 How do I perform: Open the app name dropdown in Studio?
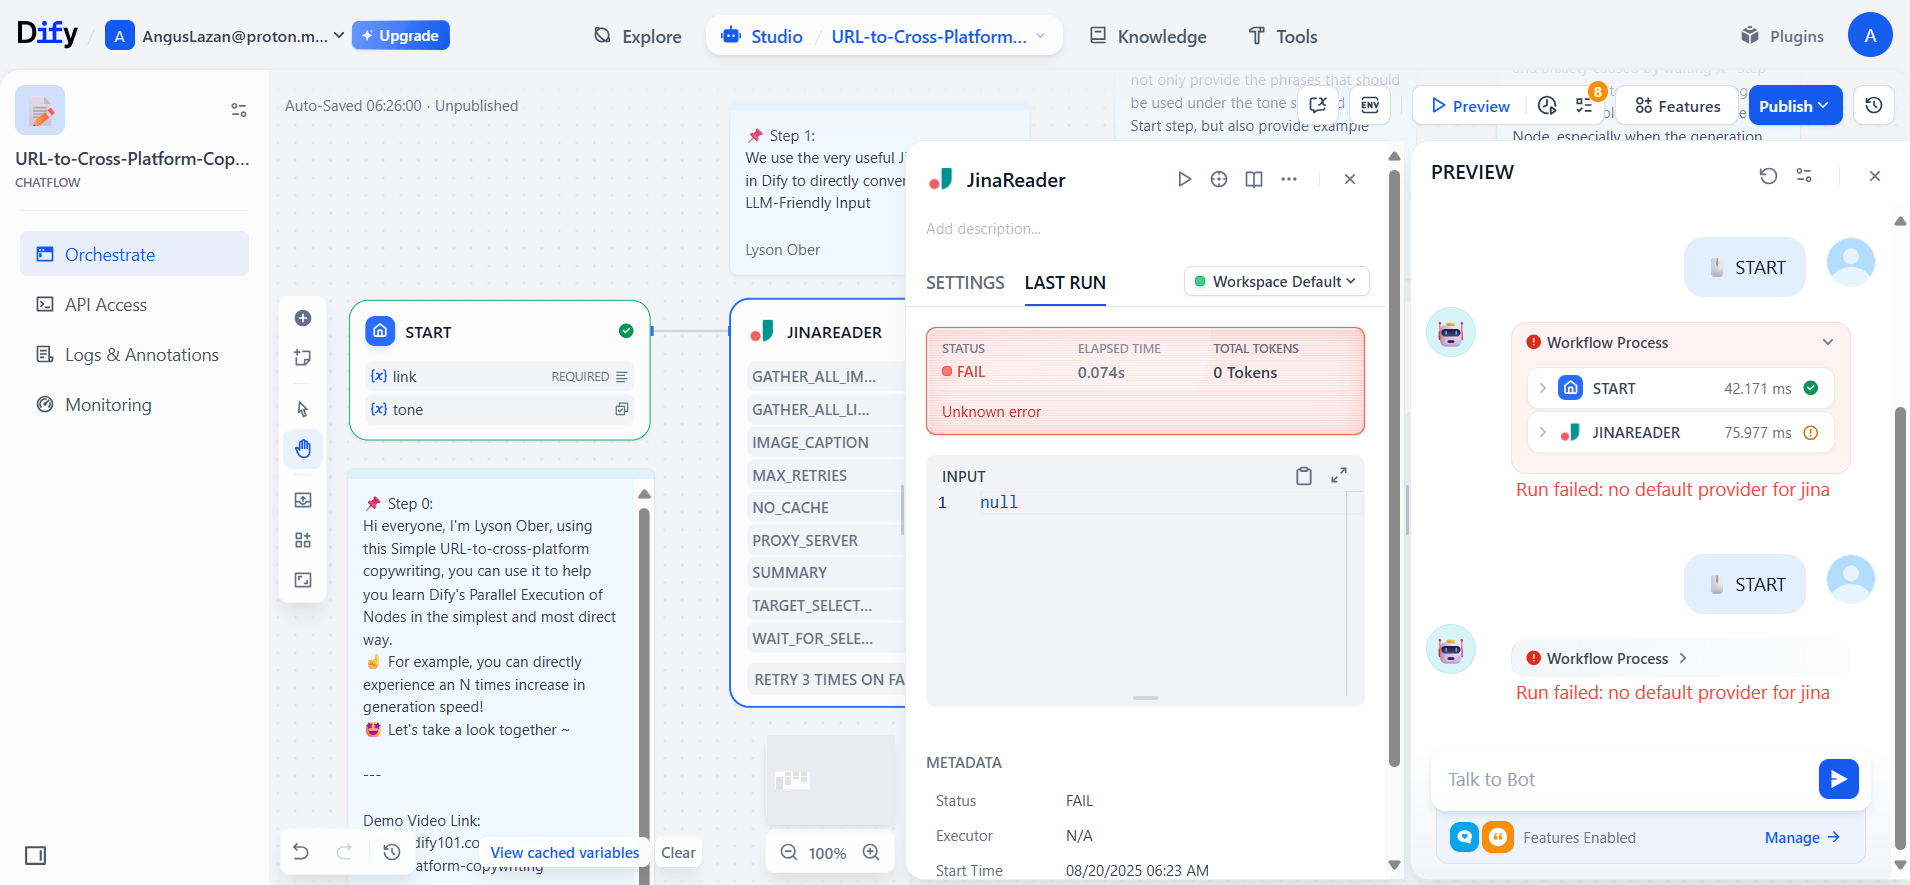(938, 36)
